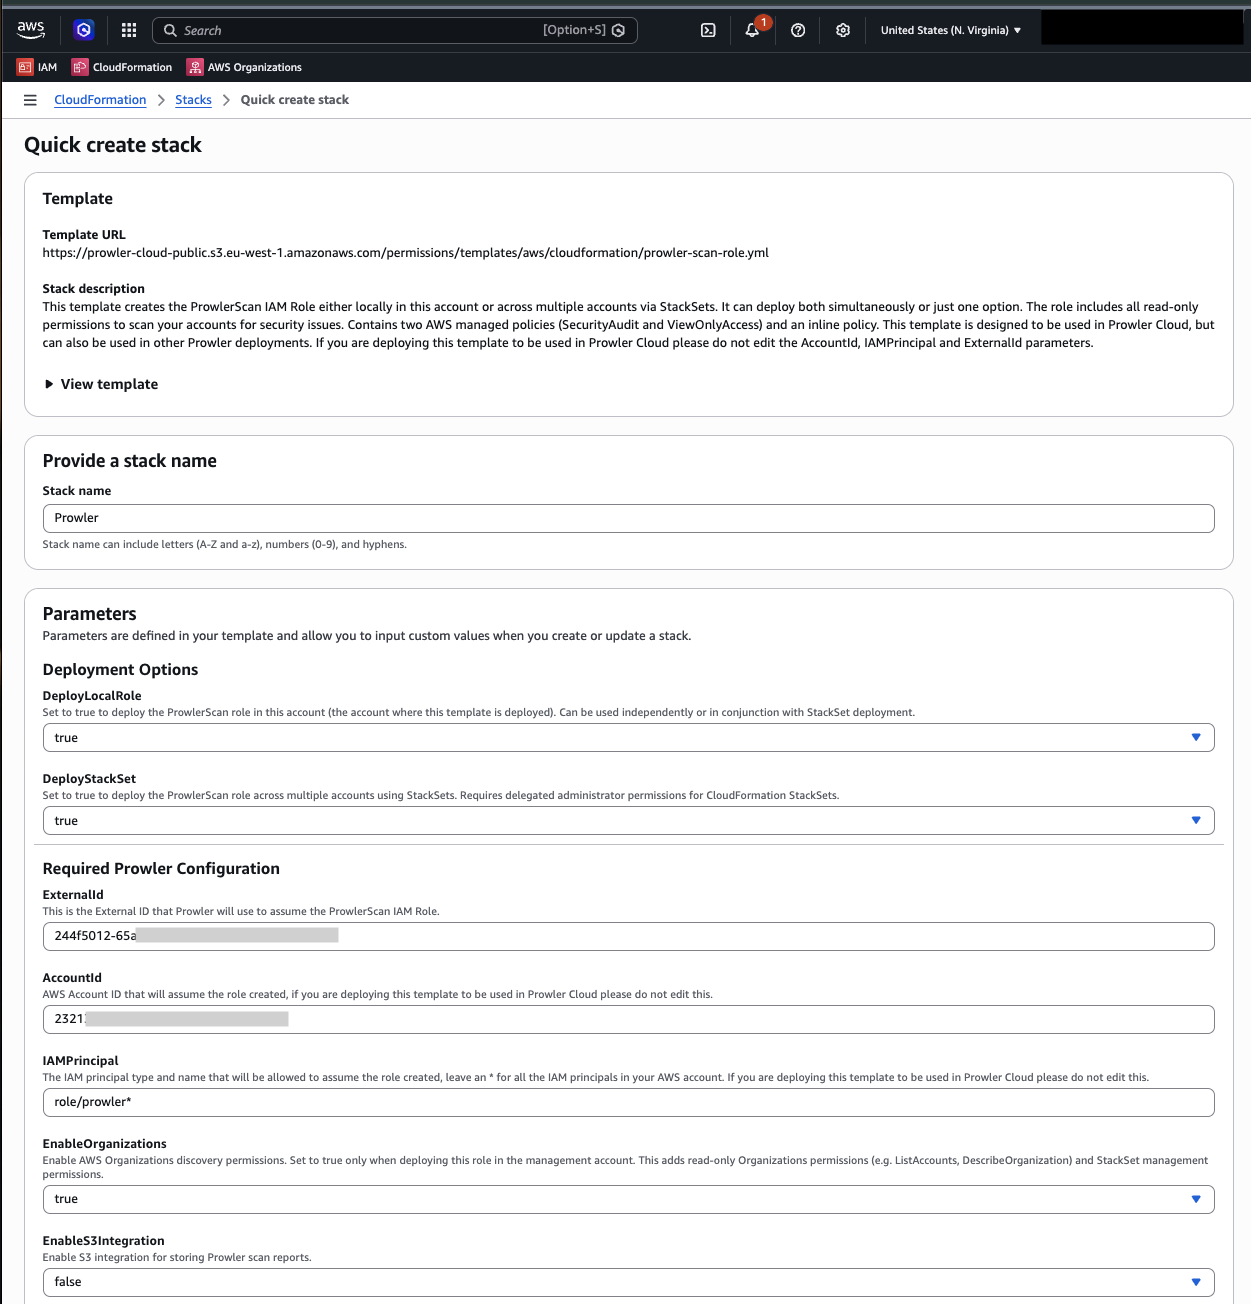The width and height of the screenshot is (1251, 1304).
Task: Open the EnableS3Integration dropdown
Action: pyautogui.click(x=628, y=1282)
